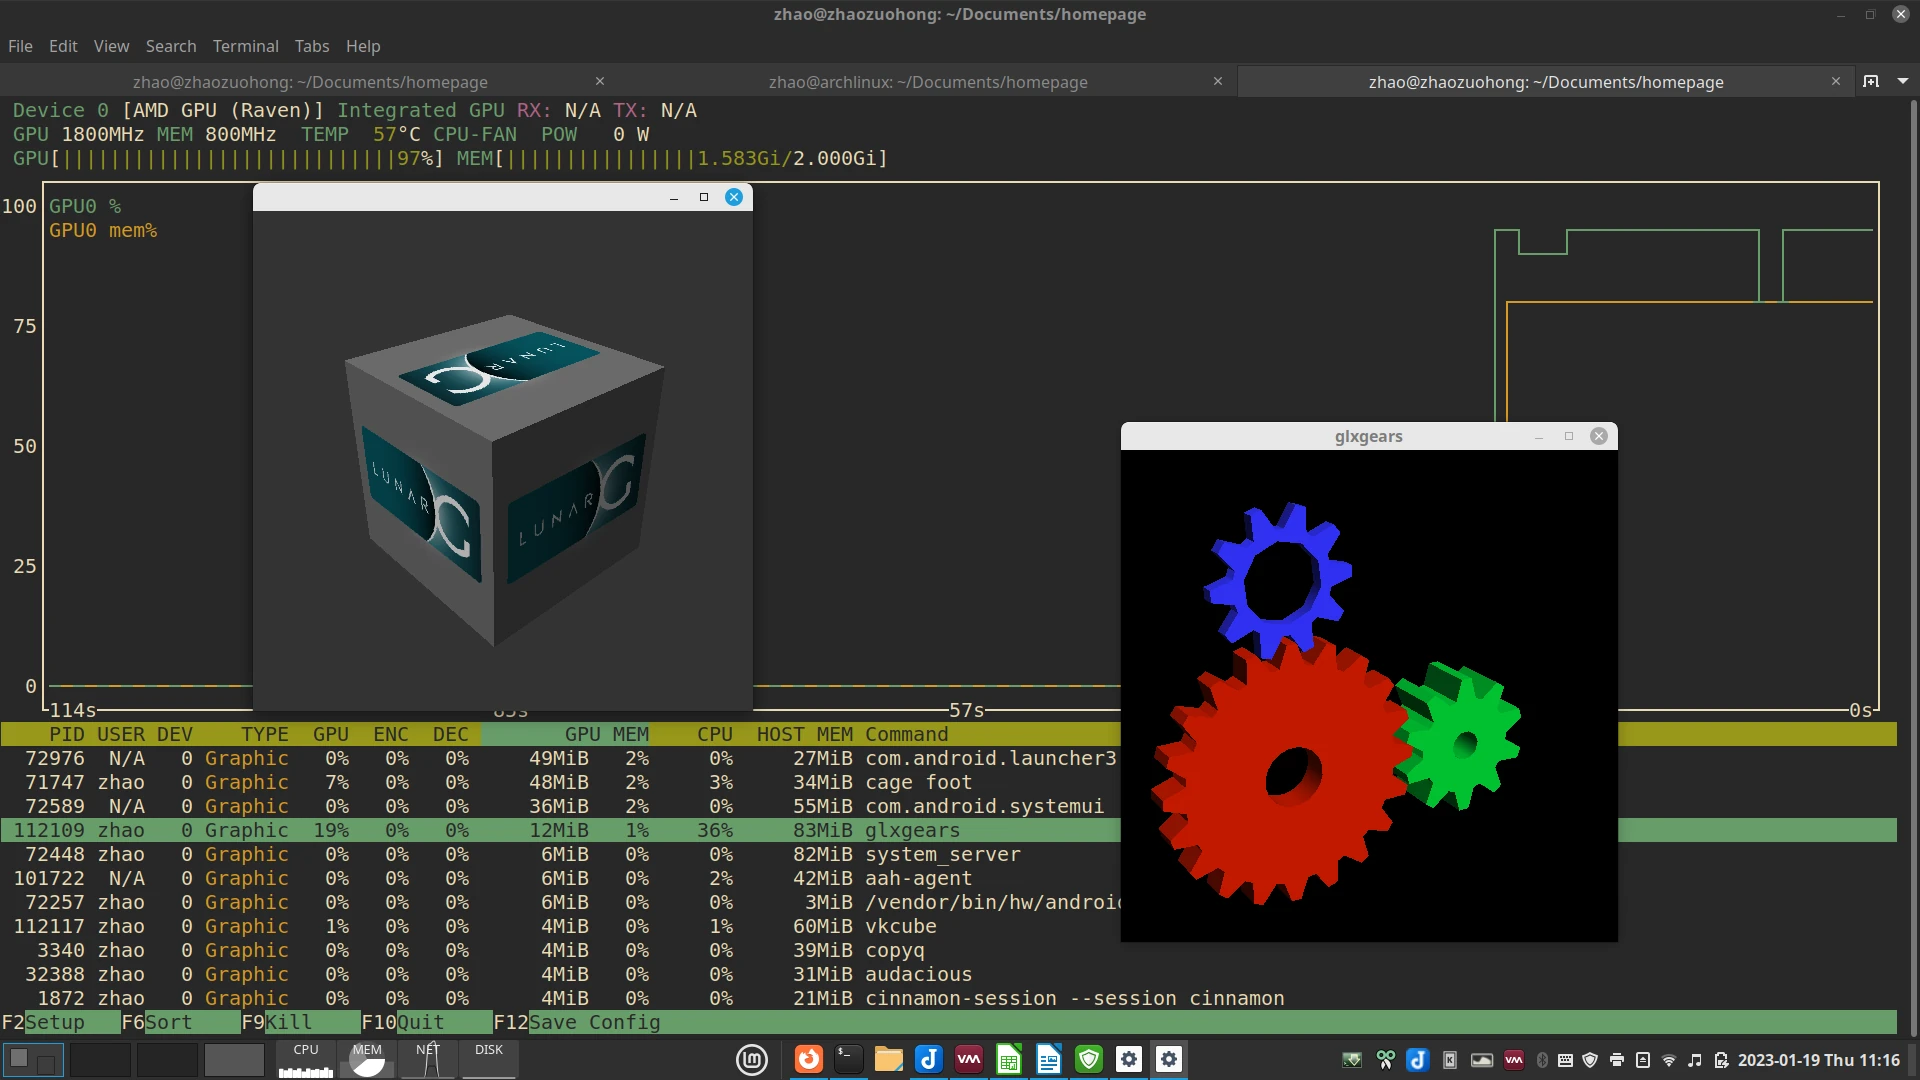Open the music note sound icon
This screenshot has width=1920, height=1080.
(x=1694, y=1060)
